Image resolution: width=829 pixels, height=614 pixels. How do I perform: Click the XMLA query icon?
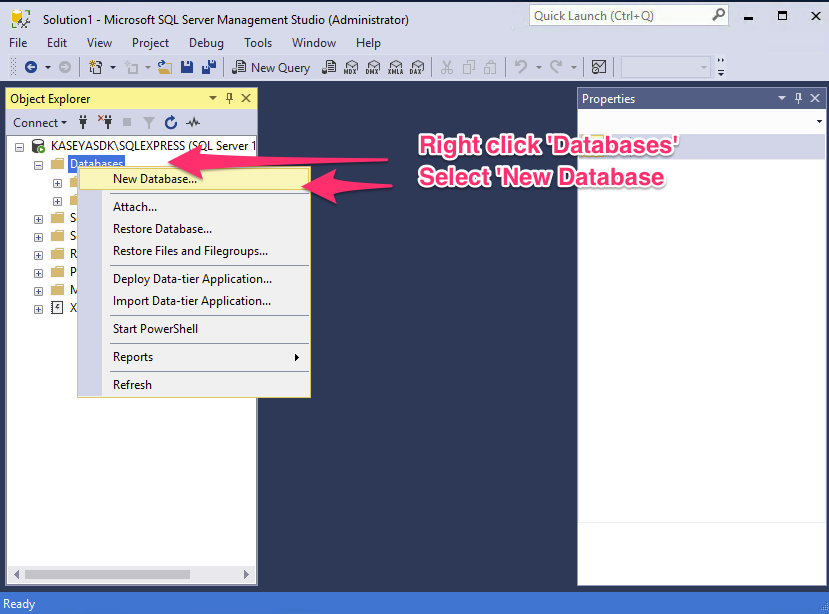point(395,67)
